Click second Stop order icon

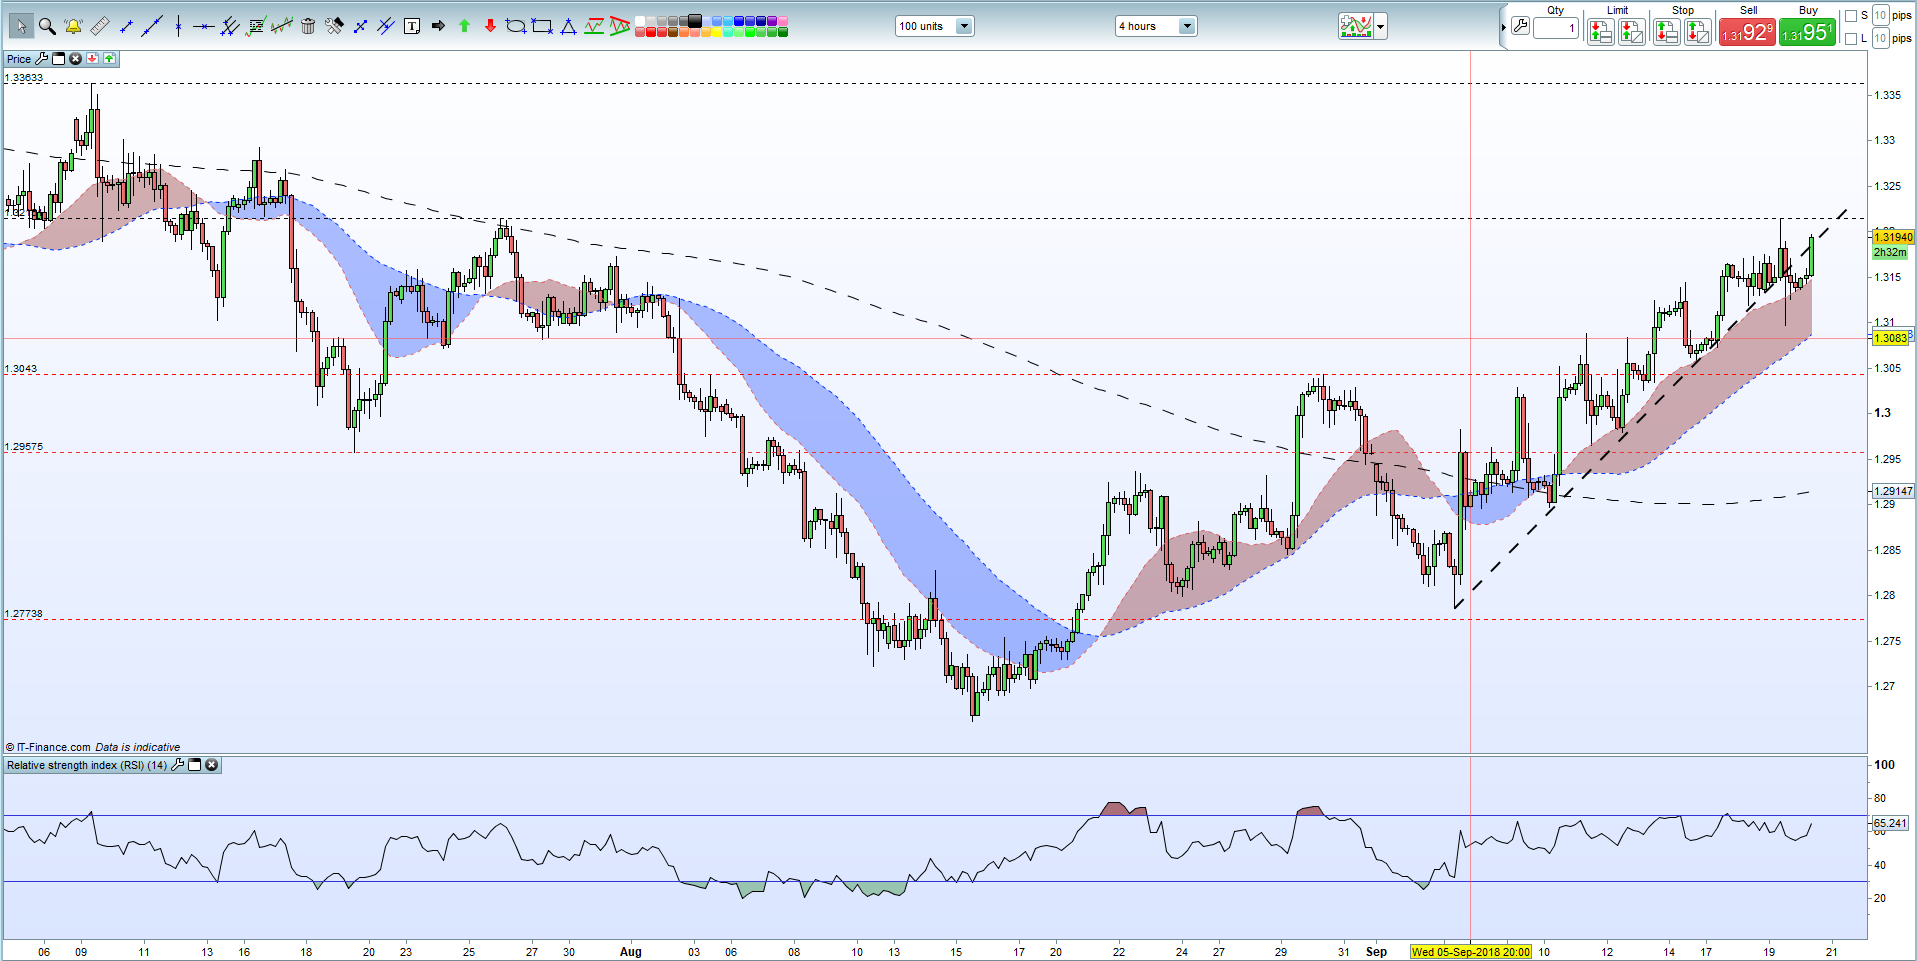[x=1698, y=32]
